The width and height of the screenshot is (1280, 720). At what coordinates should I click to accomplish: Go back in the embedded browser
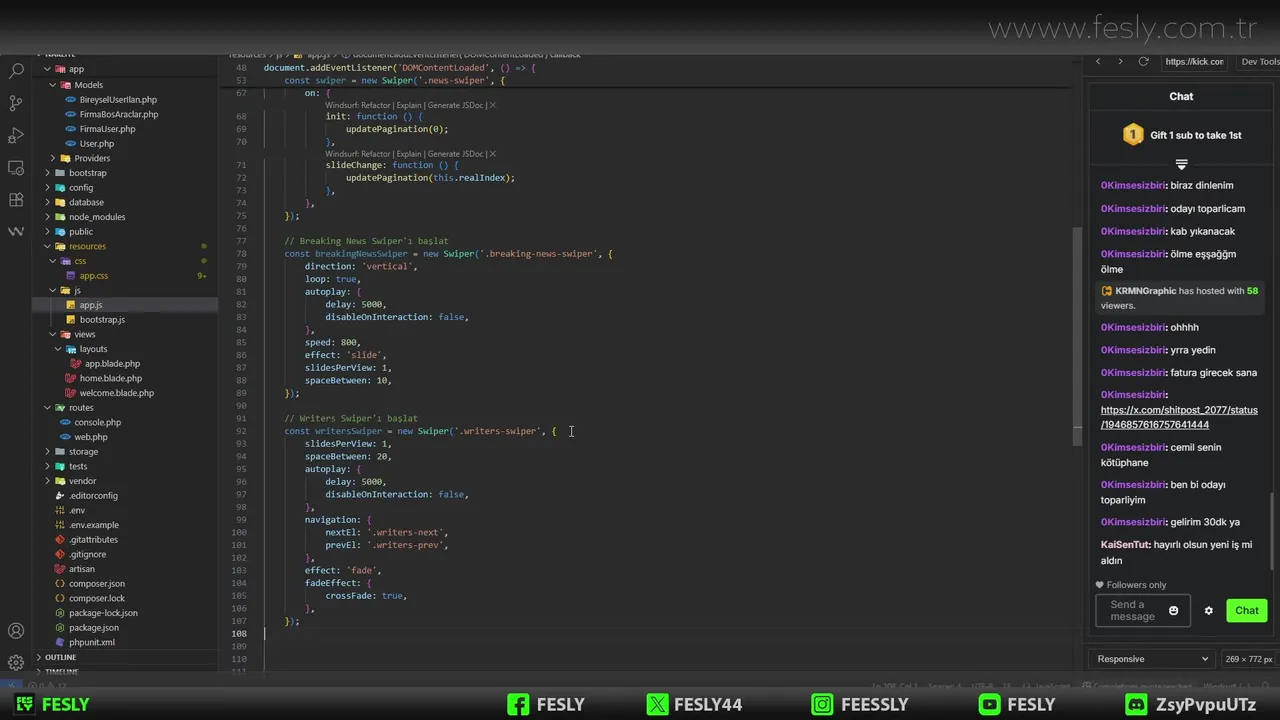pos(1098,62)
